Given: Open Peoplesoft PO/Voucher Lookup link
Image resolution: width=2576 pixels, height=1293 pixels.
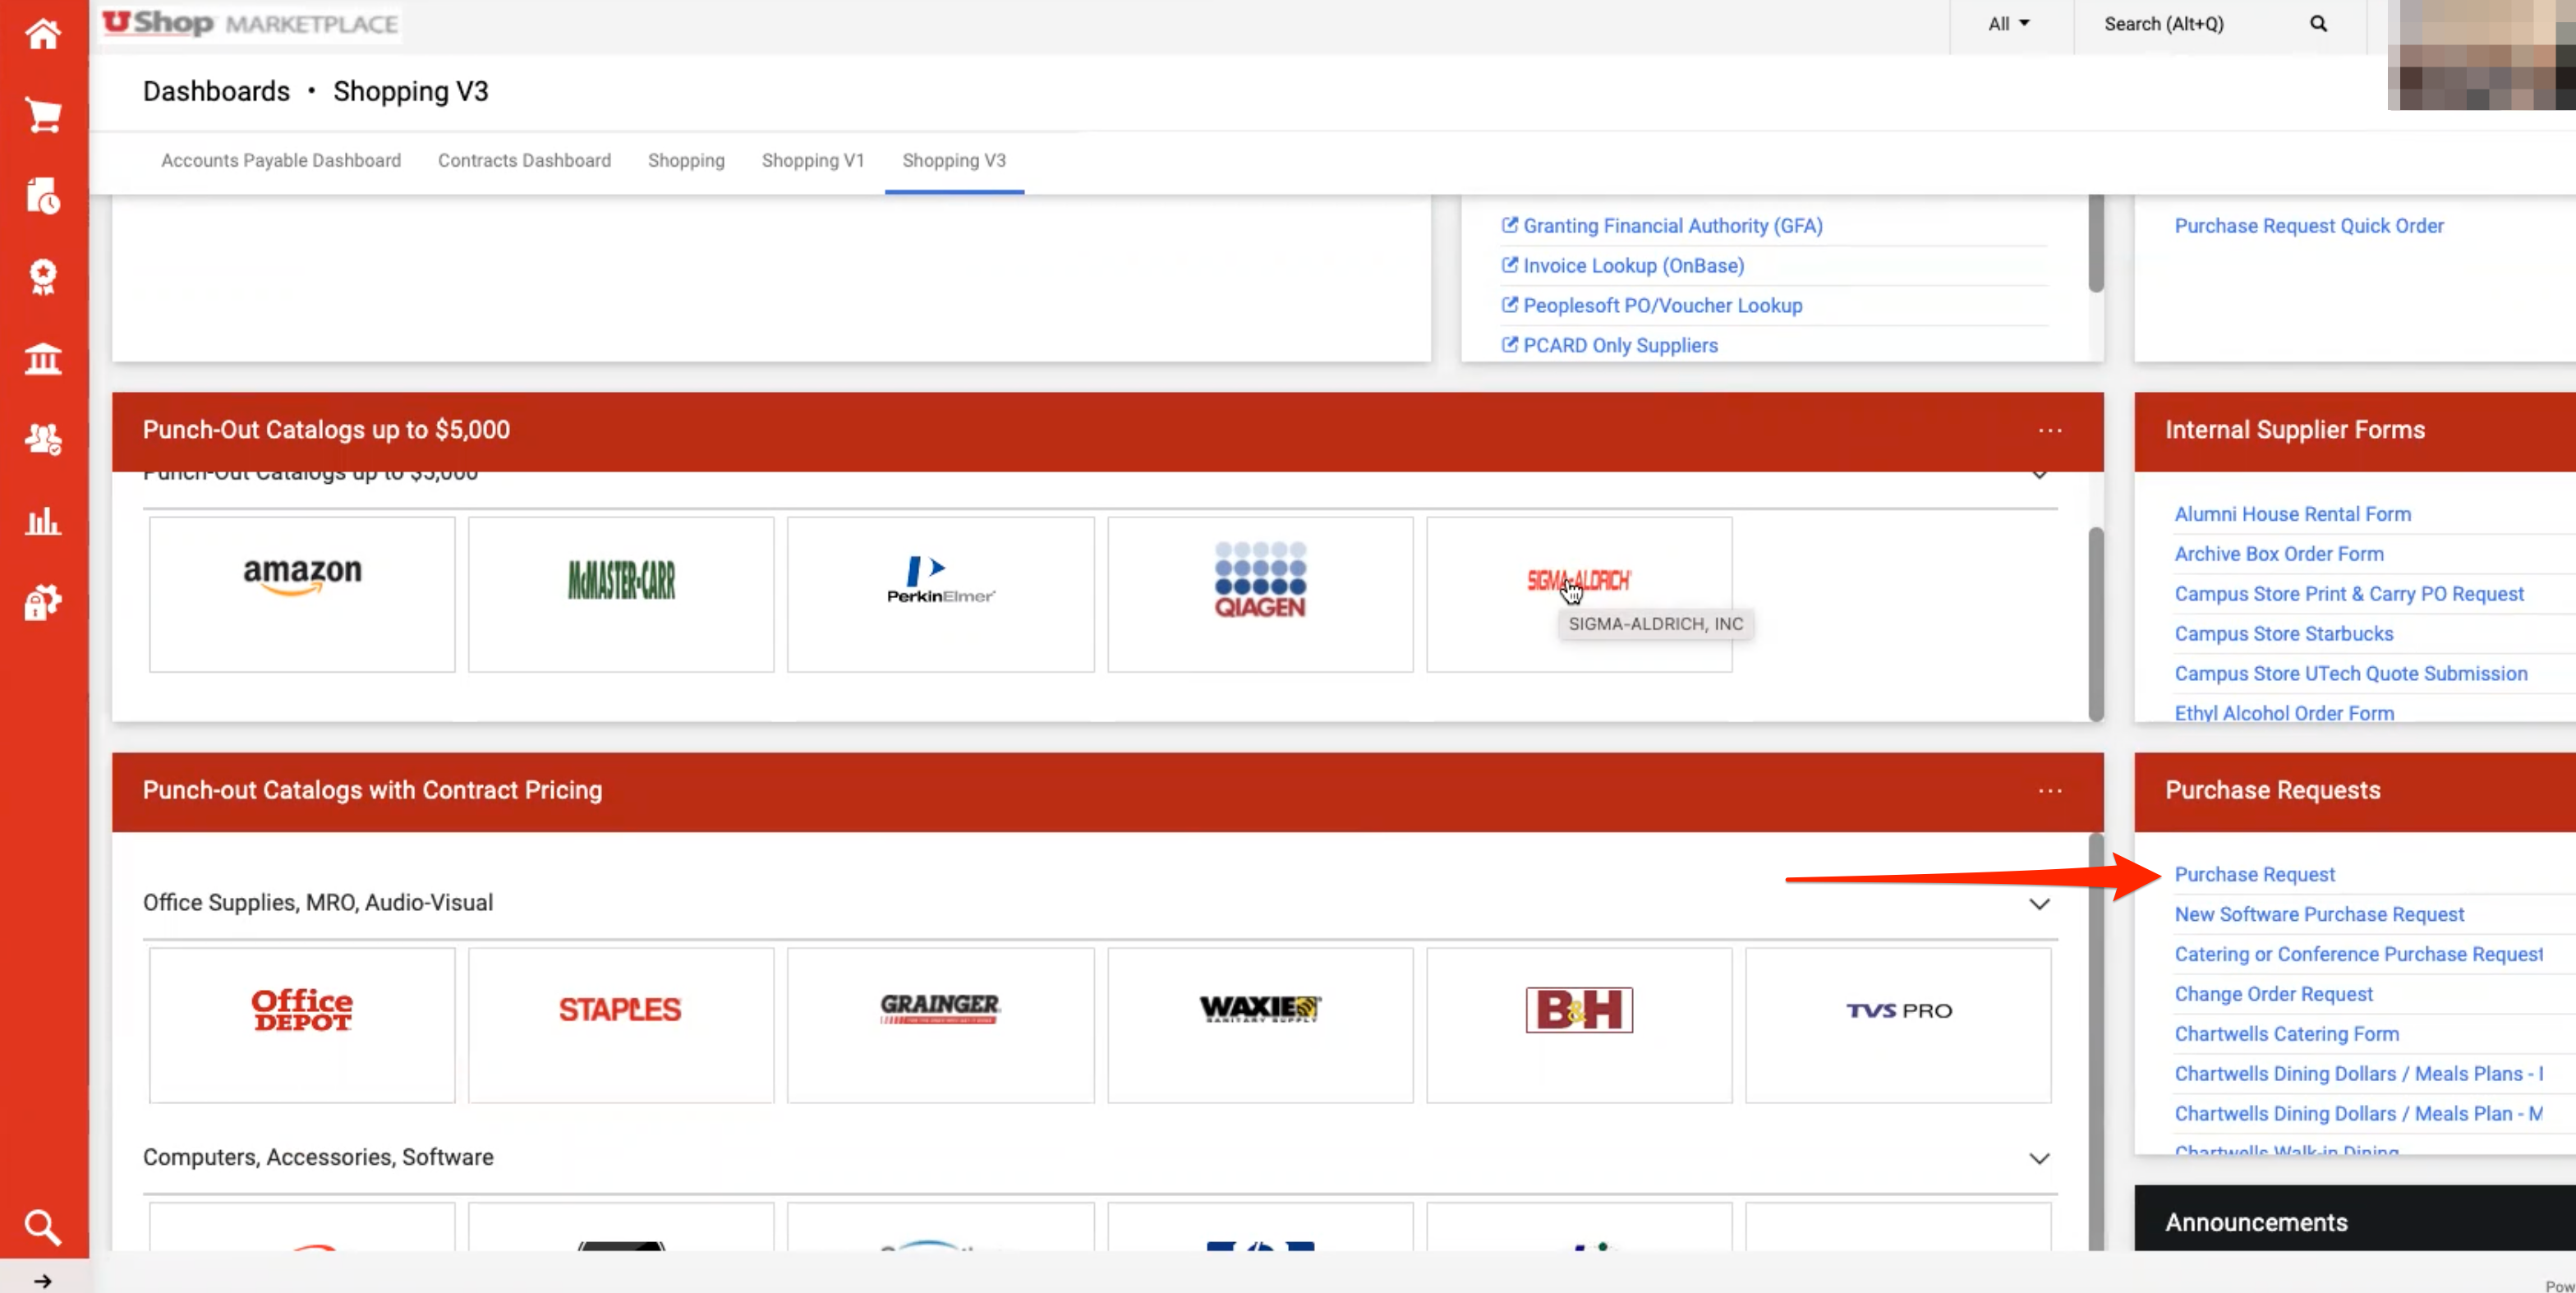Looking at the screenshot, I should point(1662,306).
